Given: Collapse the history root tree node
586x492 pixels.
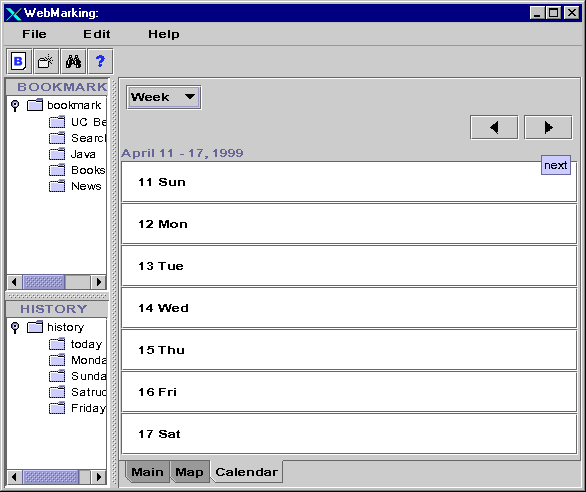Looking at the screenshot, I should [15, 328].
